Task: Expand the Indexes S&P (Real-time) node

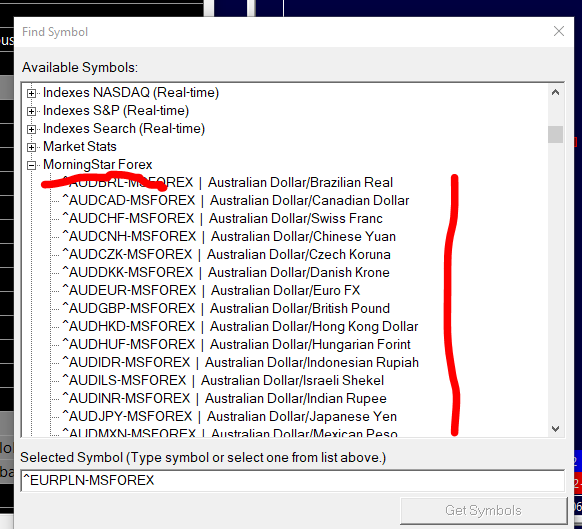Action: click(32, 111)
